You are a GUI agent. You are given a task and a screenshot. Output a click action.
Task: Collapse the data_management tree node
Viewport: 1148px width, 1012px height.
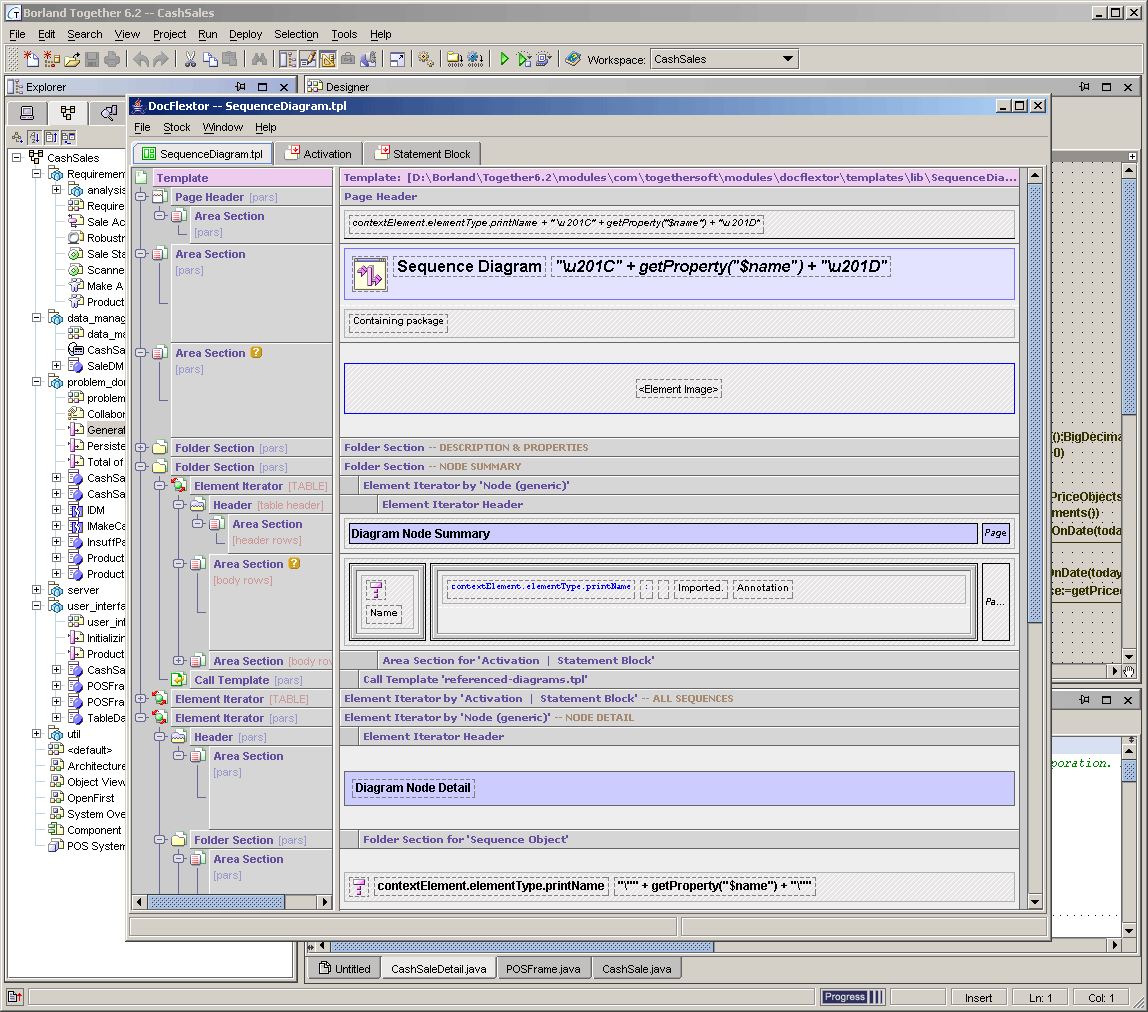[x=37, y=318]
